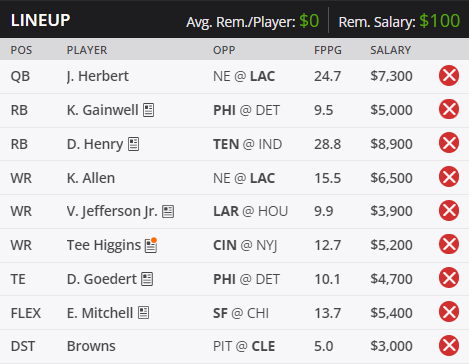Click J. Herbert player name
The width and height of the screenshot is (469, 364).
98,76
